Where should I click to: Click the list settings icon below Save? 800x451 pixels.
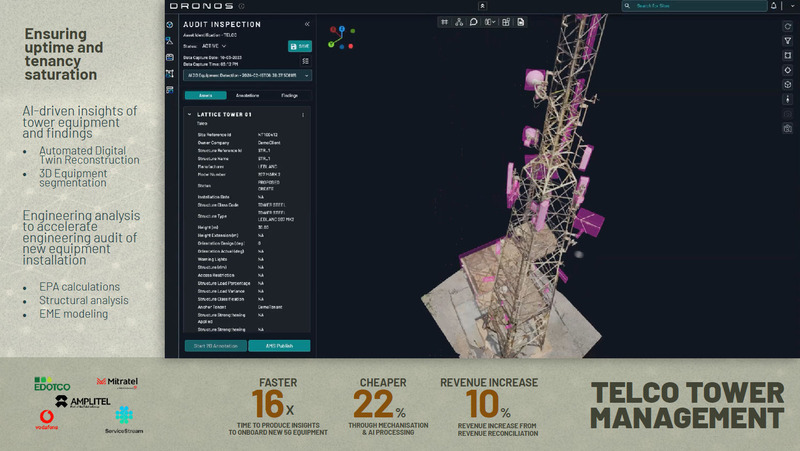pos(305,61)
